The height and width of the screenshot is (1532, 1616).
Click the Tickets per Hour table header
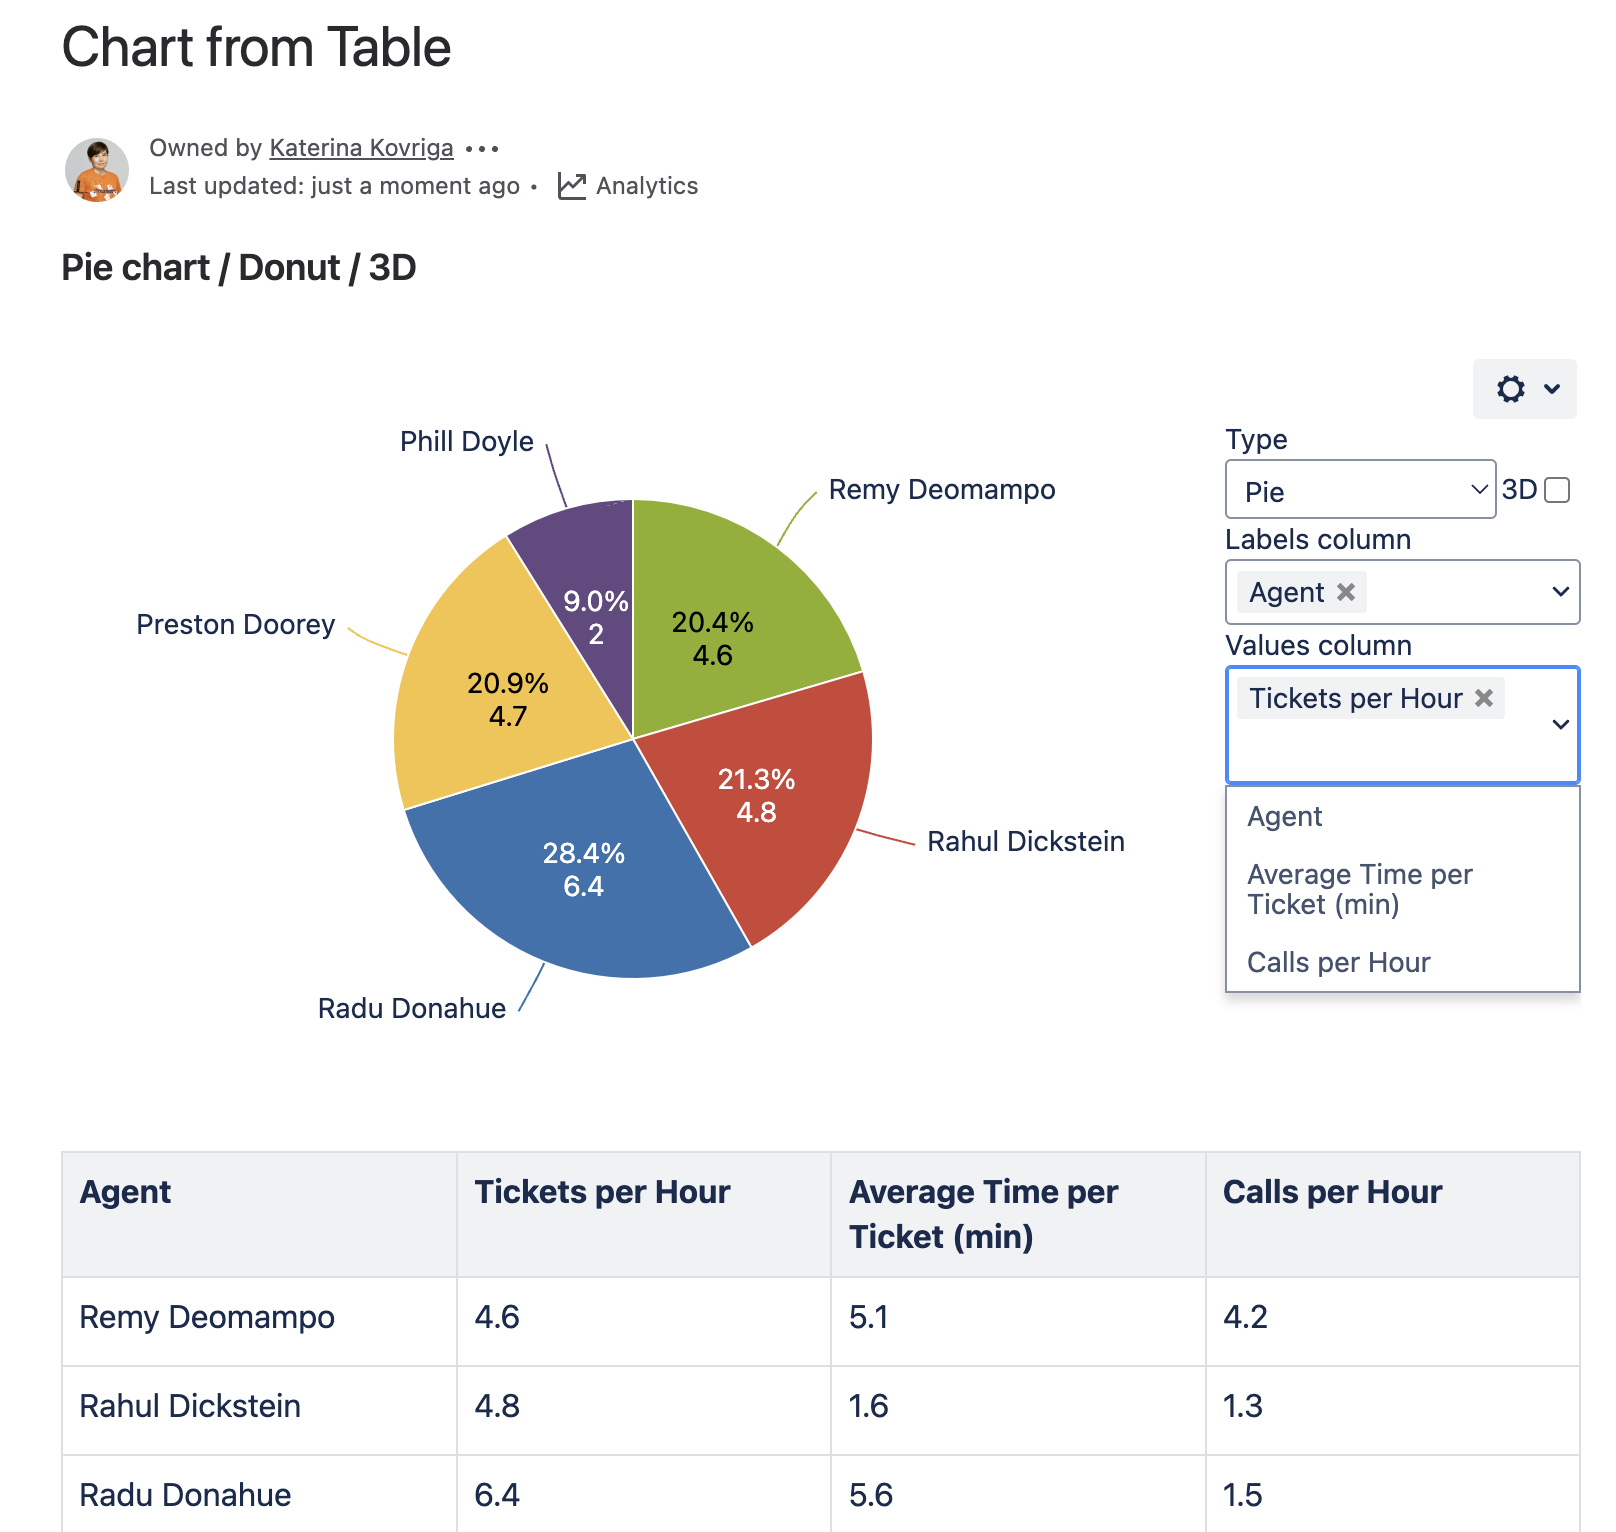602,1192
